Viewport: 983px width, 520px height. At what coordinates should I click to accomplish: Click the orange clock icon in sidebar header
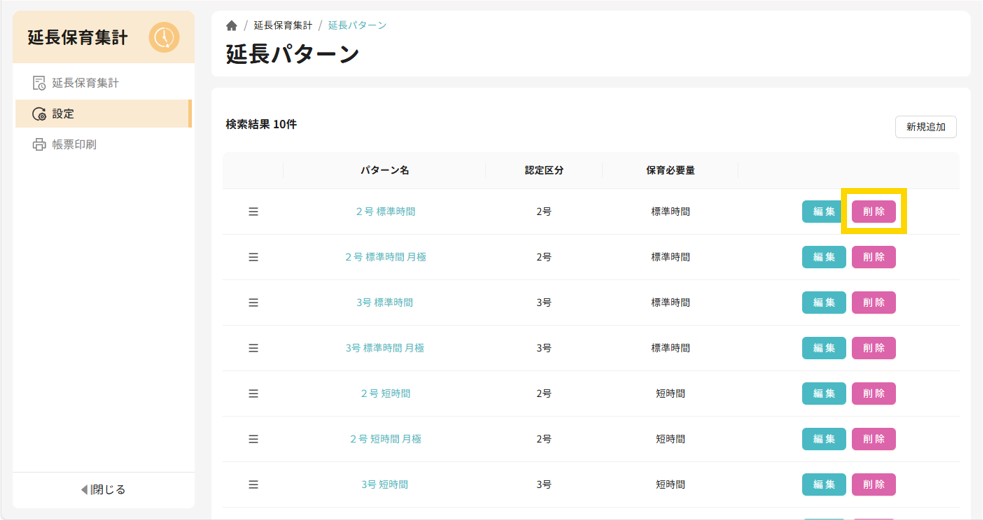164,38
